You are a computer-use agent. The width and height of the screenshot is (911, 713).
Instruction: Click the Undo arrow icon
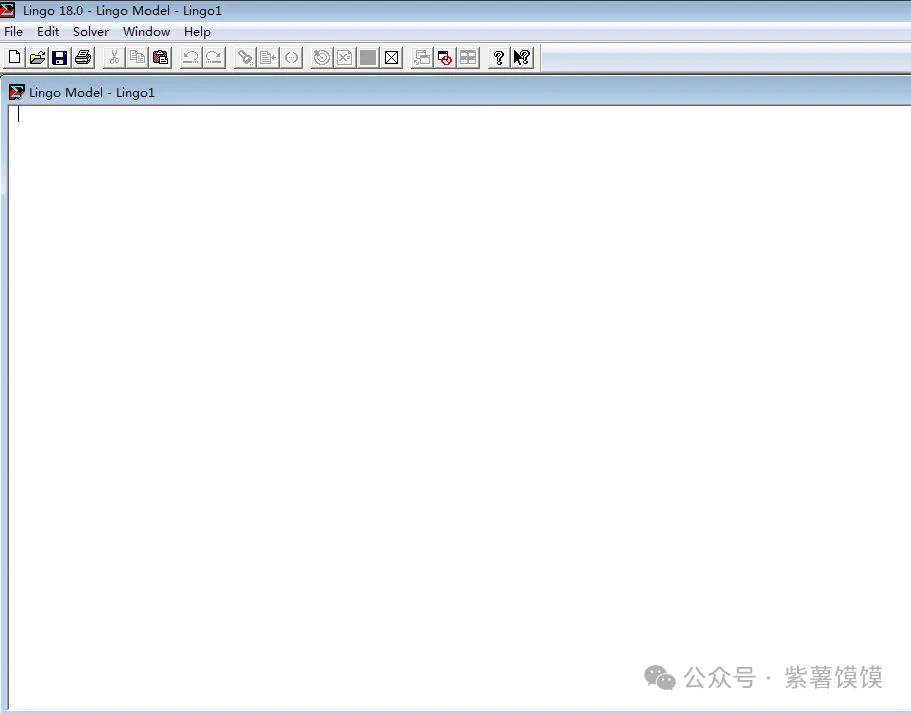[x=190, y=58]
